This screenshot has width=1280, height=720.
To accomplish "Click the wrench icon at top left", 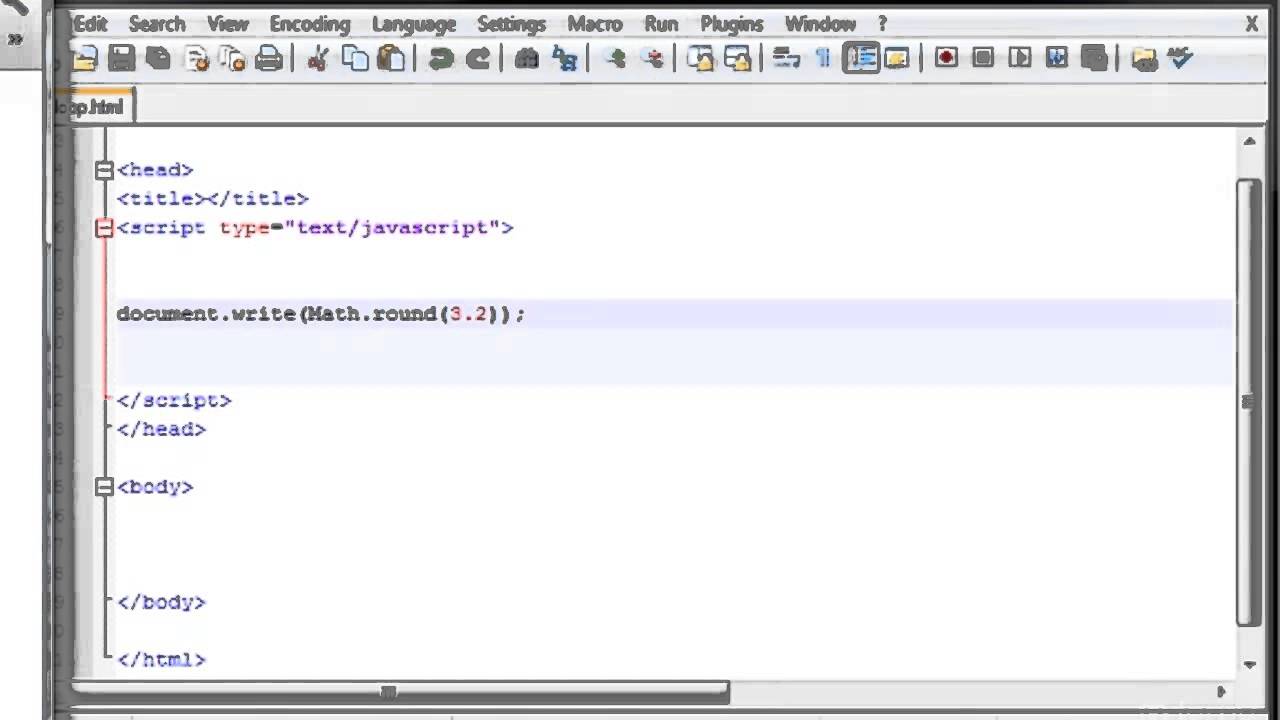I will (15, 6).
